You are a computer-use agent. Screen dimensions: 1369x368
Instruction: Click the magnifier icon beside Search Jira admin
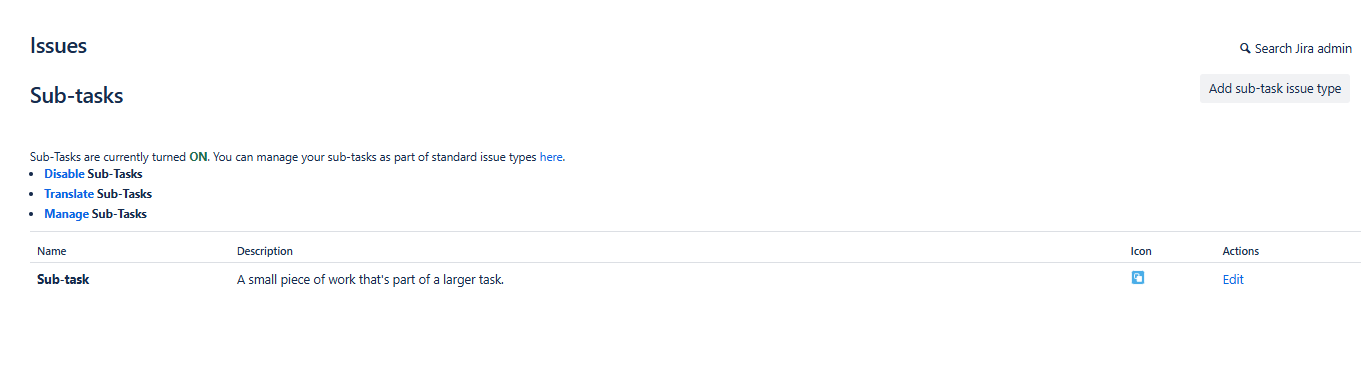point(1245,48)
